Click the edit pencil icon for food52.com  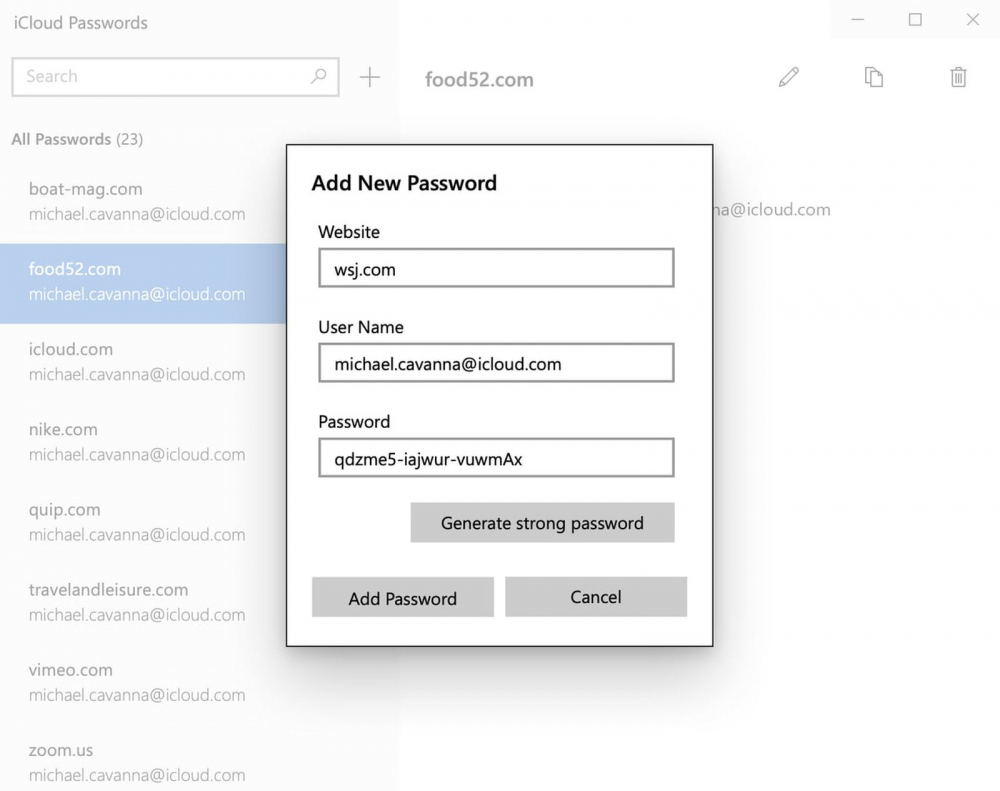point(788,78)
